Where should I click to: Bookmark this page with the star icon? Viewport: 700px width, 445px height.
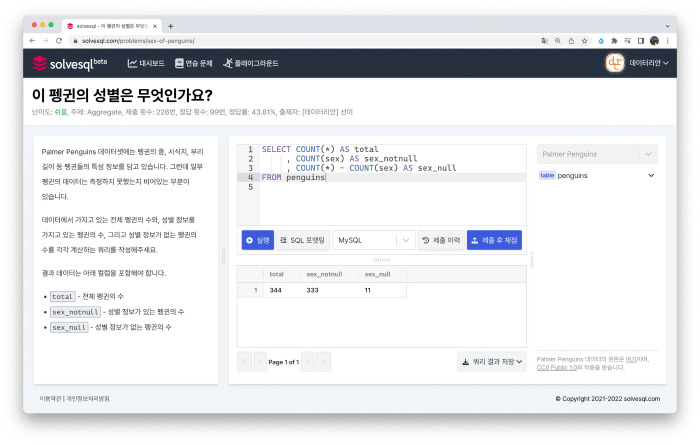pyautogui.click(x=584, y=41)
